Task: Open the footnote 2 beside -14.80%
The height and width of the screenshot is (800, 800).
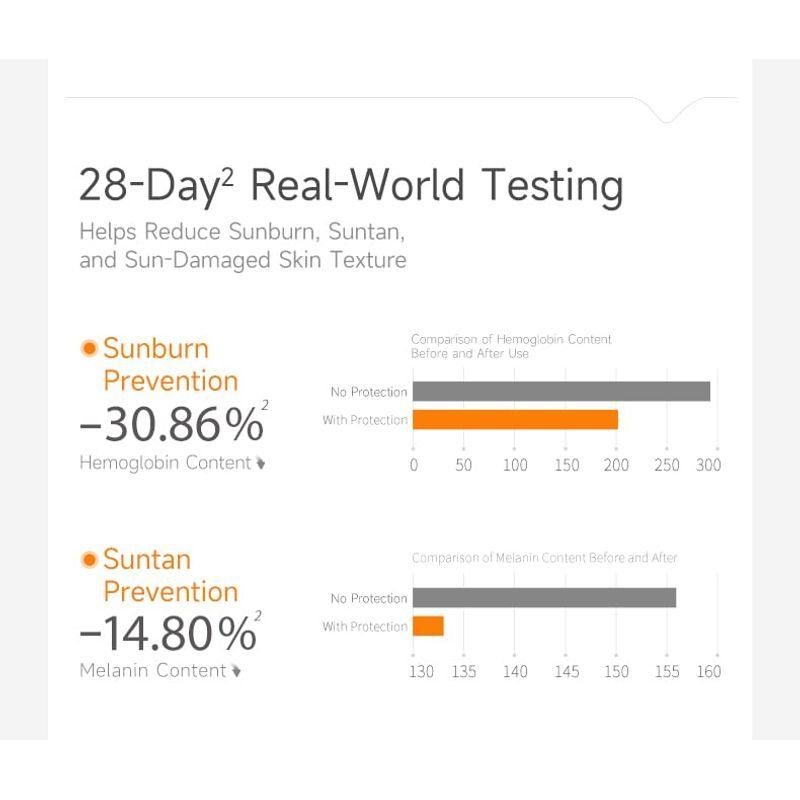Action: coord(259,614)
